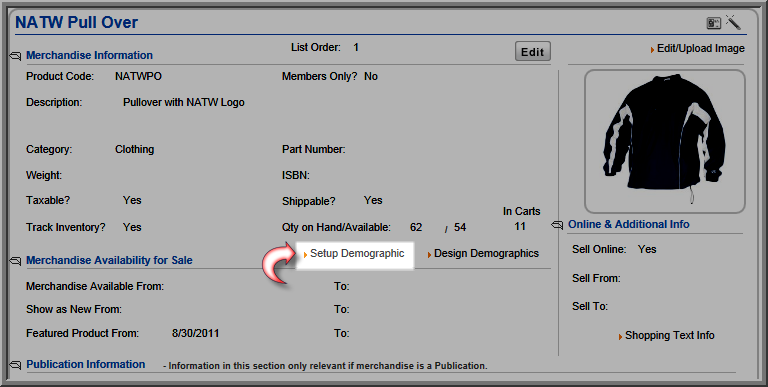Viewport: 768px width, 387px height.
Task: Click the quantity on hand value 62
Action: point(416,227)
